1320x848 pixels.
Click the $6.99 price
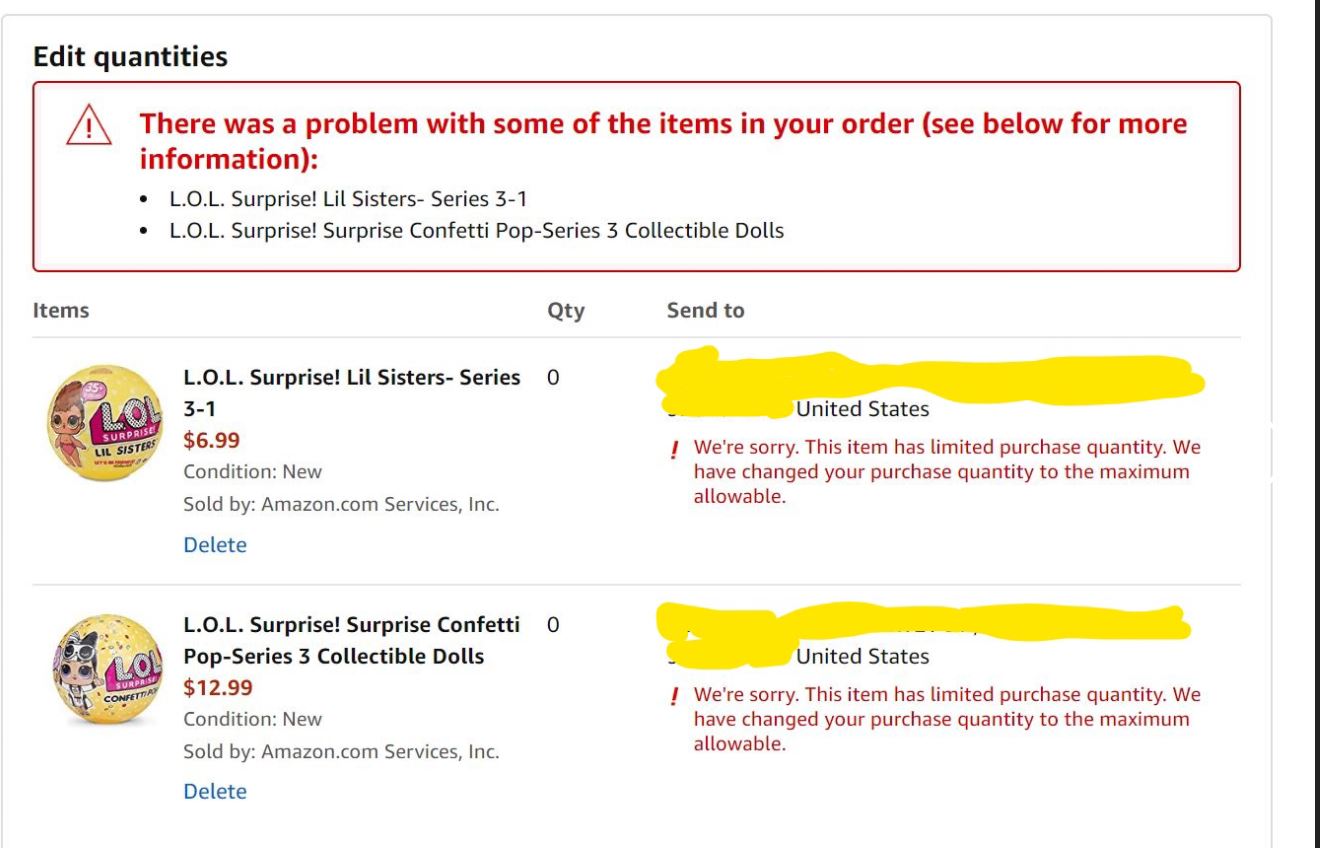click(x=211, y=440)
